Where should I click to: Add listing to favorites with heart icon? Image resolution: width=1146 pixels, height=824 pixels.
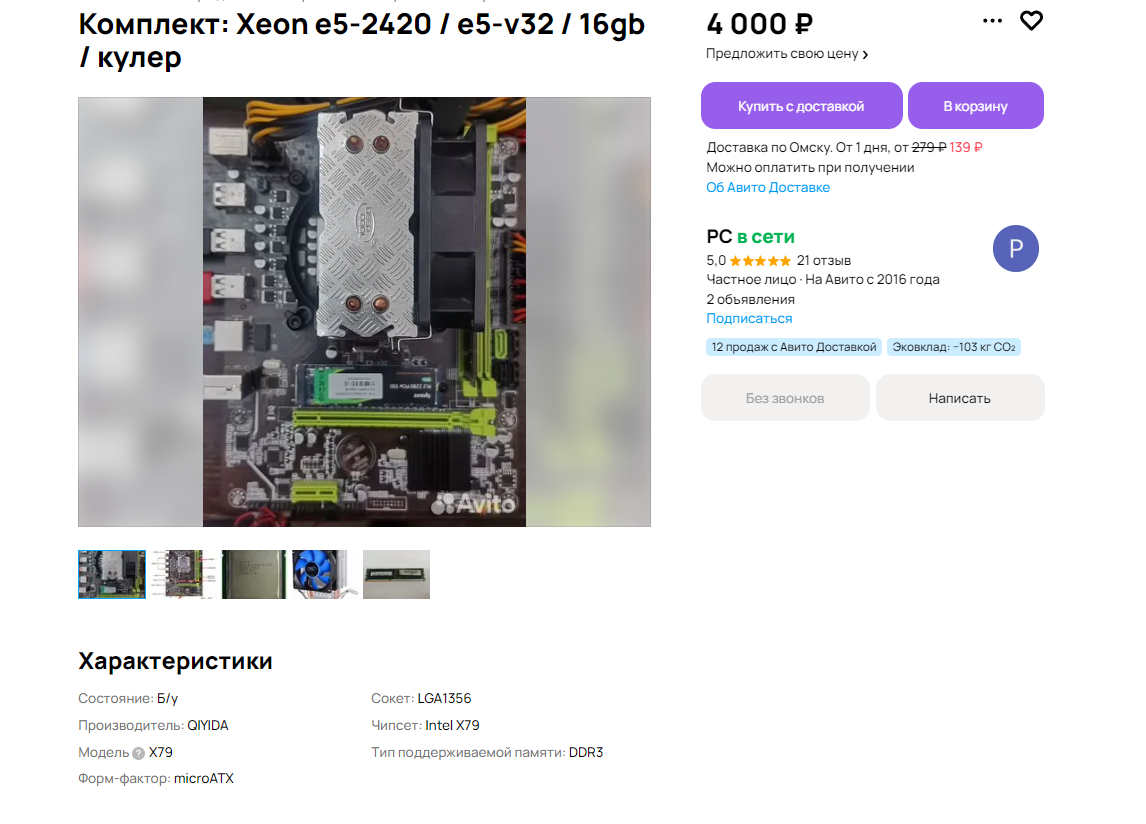click(x=1031, y=21)
